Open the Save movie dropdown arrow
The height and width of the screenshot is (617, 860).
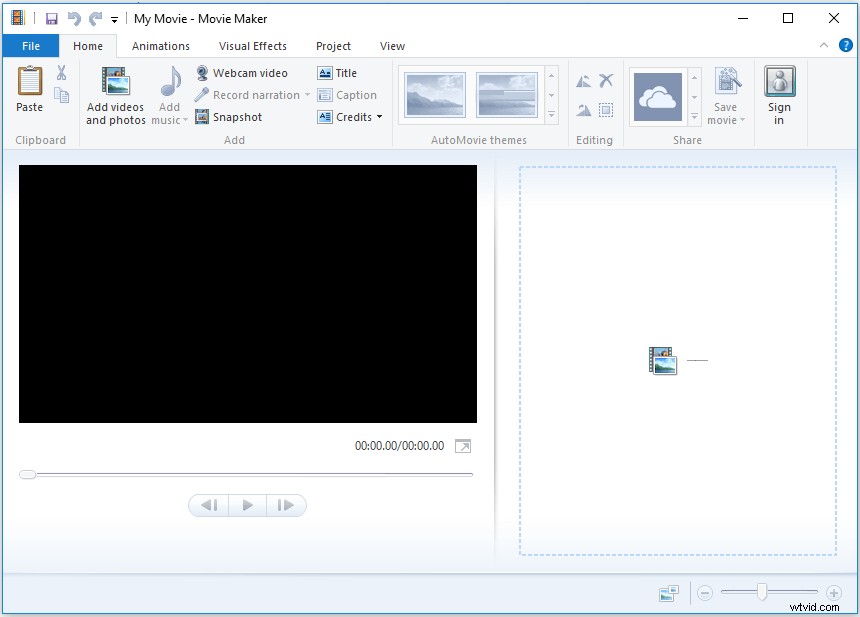tap(741, 119)
